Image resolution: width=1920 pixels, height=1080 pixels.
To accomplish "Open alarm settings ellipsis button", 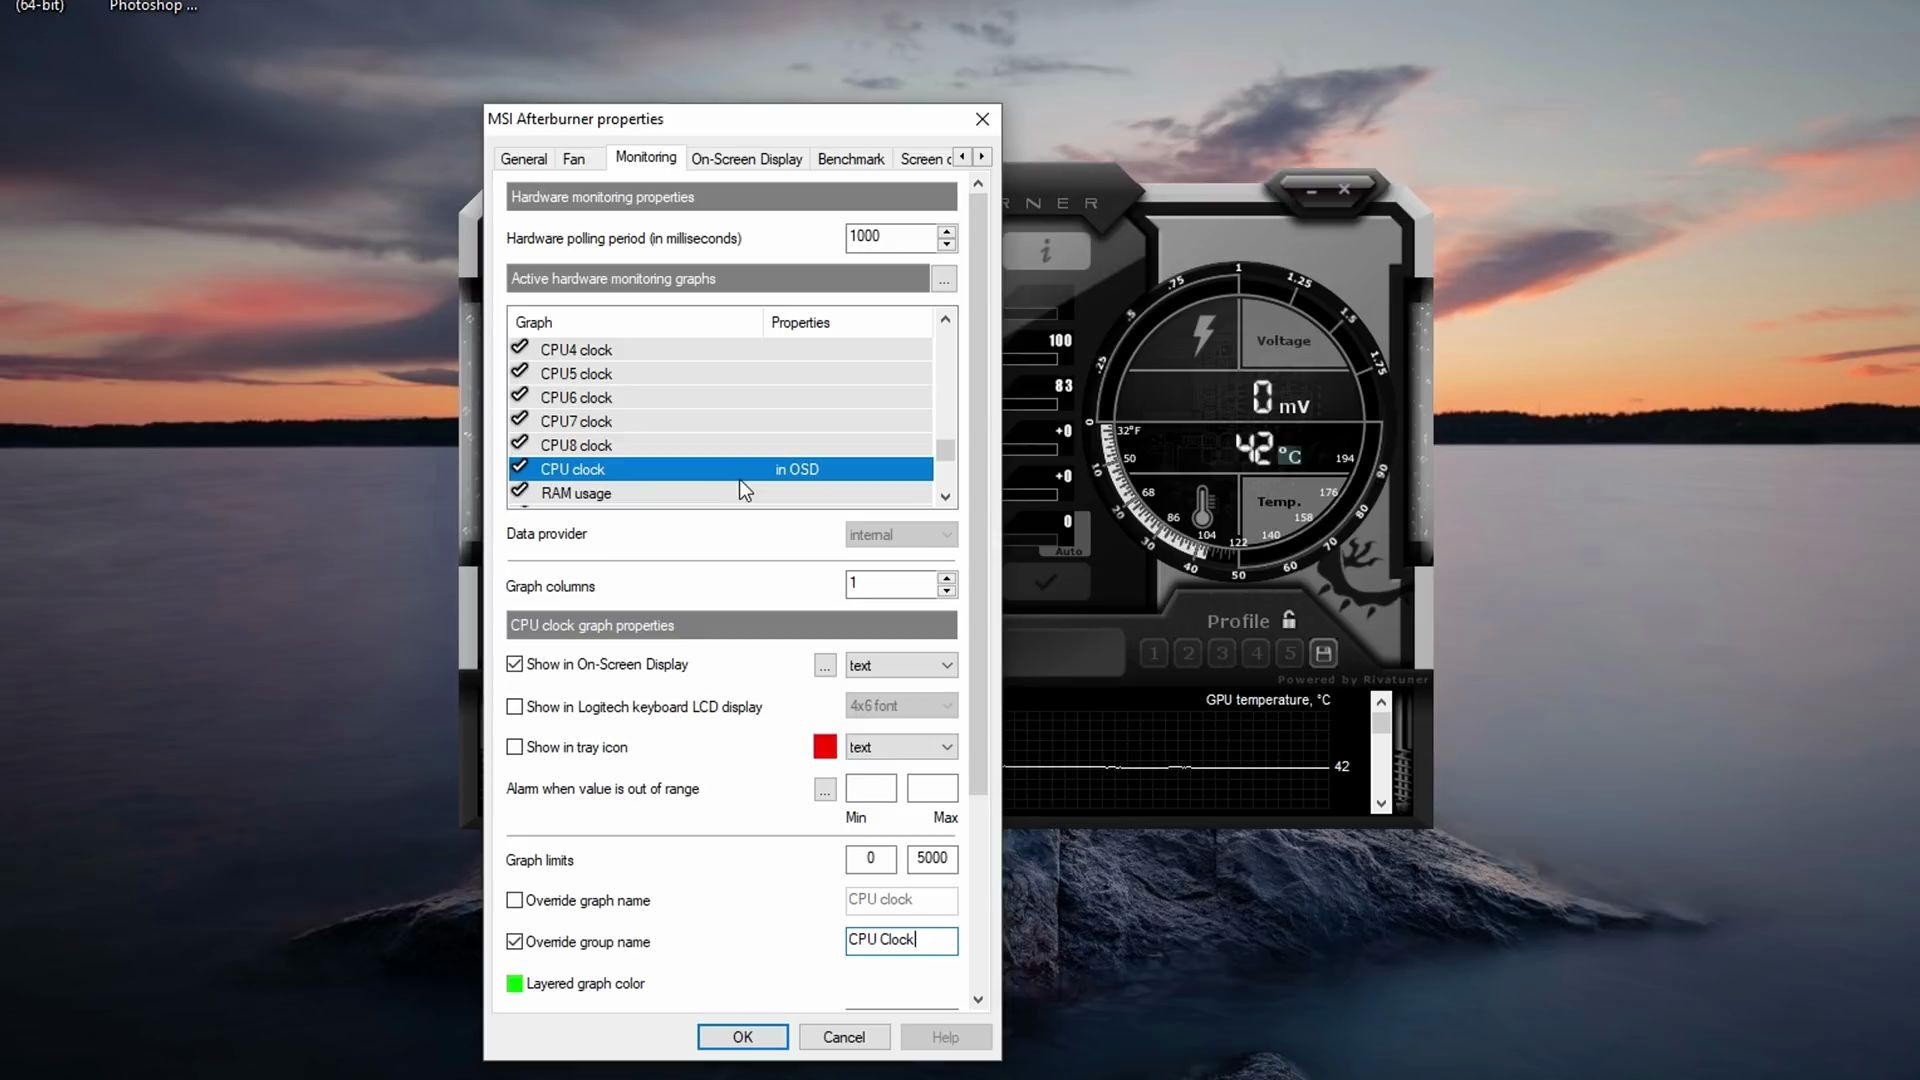I will pyautogui.click(x=824, y=790).
